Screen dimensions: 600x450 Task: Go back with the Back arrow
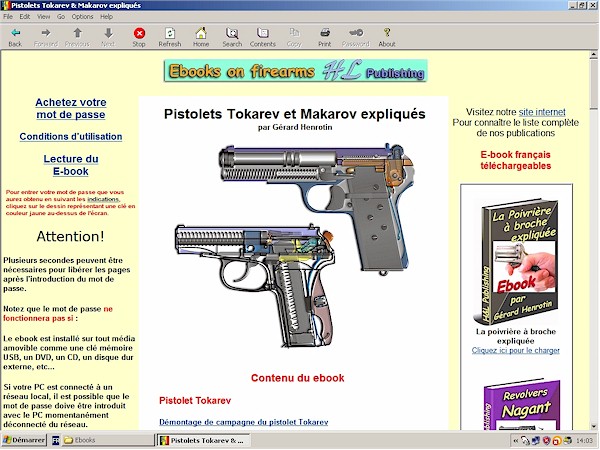(15, 37)
